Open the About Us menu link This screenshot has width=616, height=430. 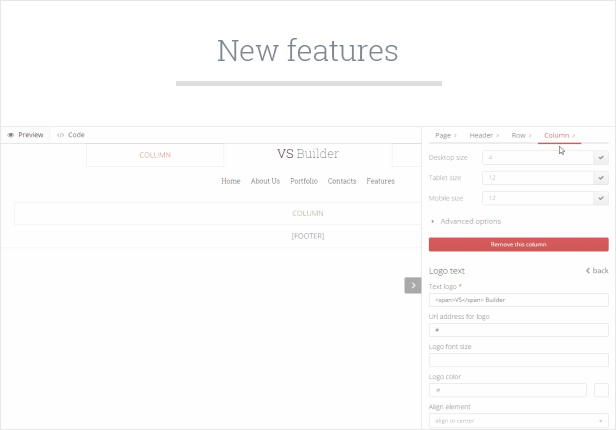point(265,181)
